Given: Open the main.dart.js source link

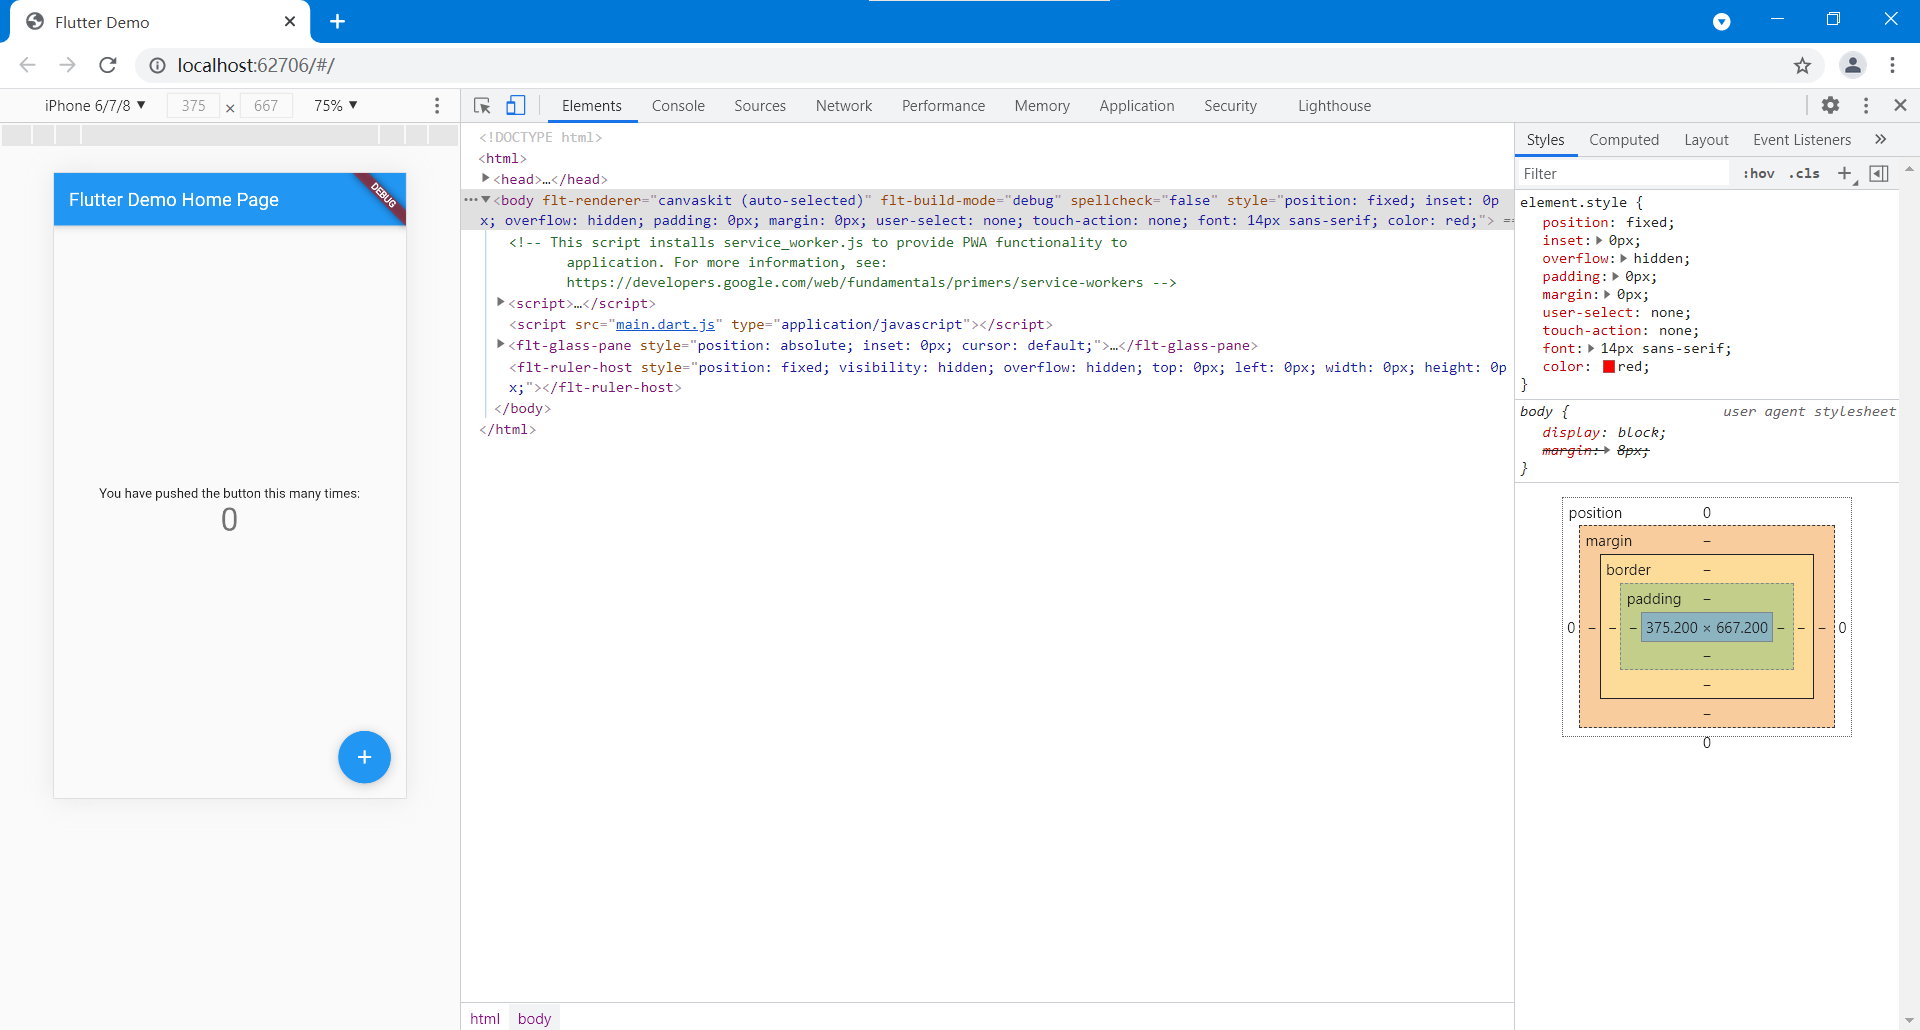Looking at the screenshot, I should click(x=665, y=324).
